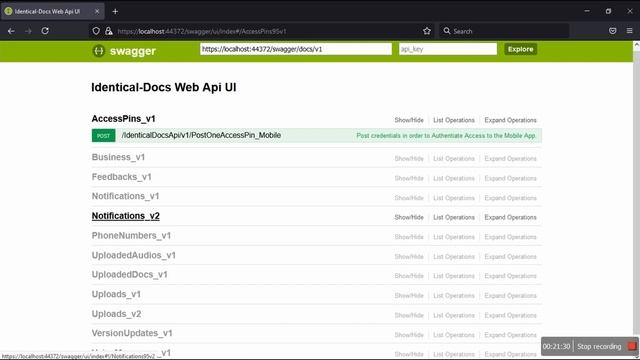The image size is (640, 360).
Task: Expand the Notifications_v2 section
Action: point(125,216)
